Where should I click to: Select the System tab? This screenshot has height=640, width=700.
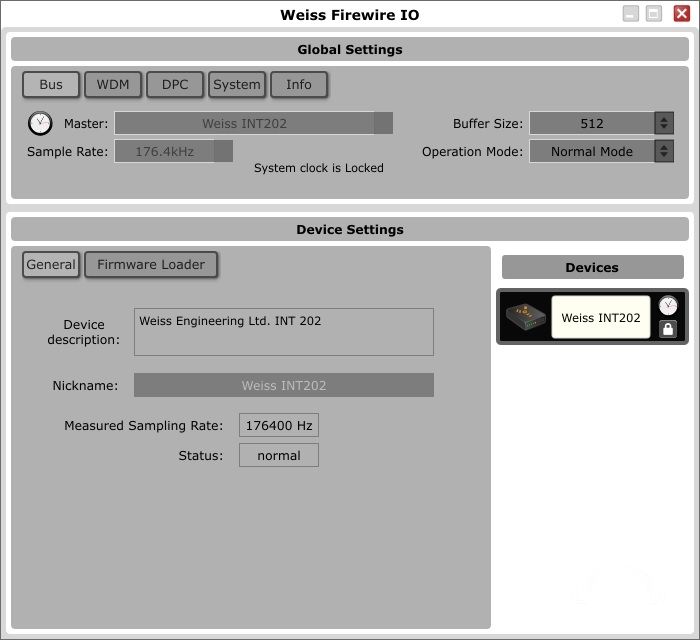coord(237,84)
